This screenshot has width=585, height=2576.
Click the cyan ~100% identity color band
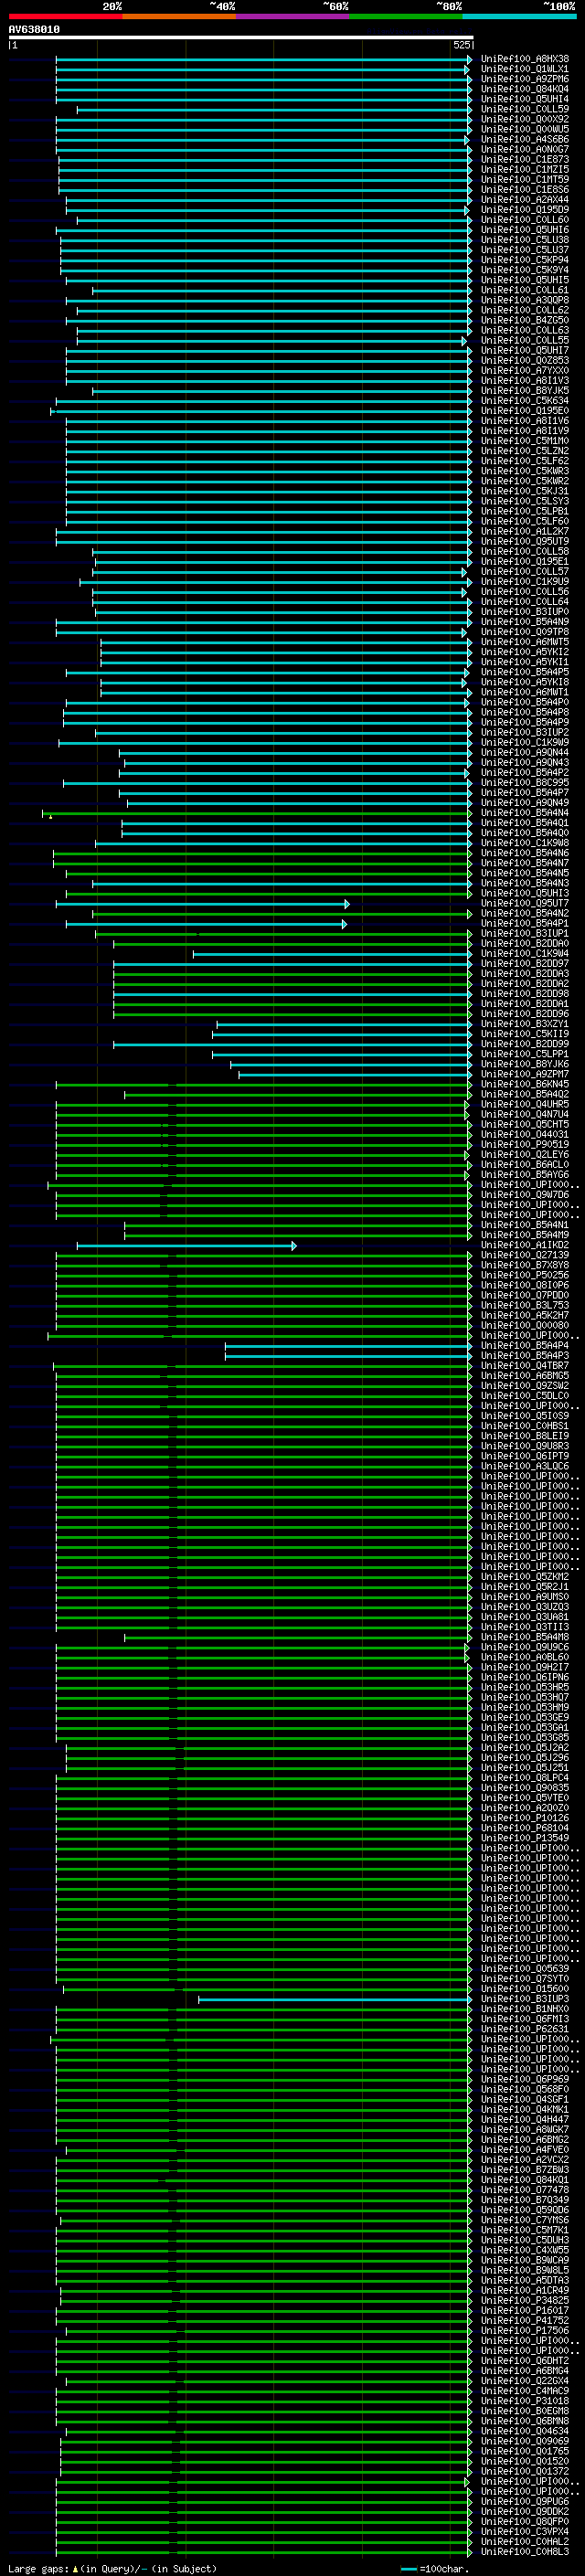520,16
